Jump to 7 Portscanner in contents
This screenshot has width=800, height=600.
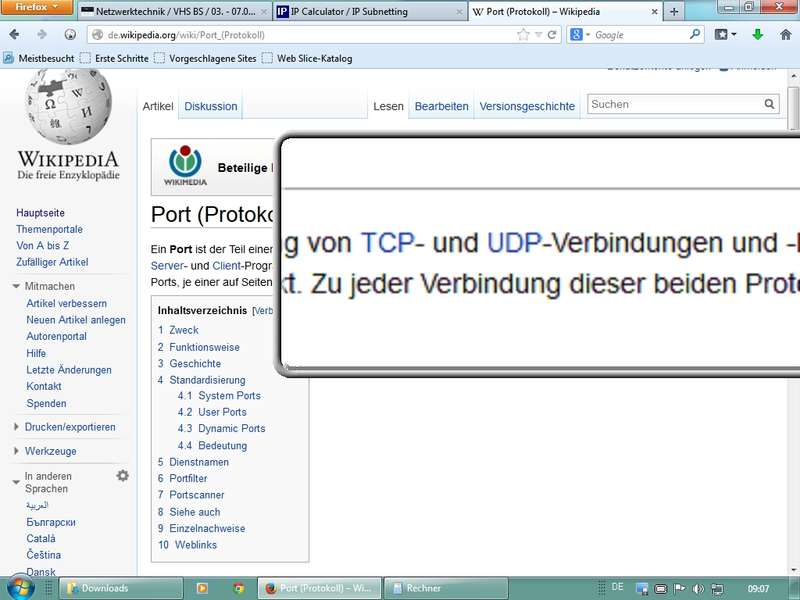click(x=191, y=495)
